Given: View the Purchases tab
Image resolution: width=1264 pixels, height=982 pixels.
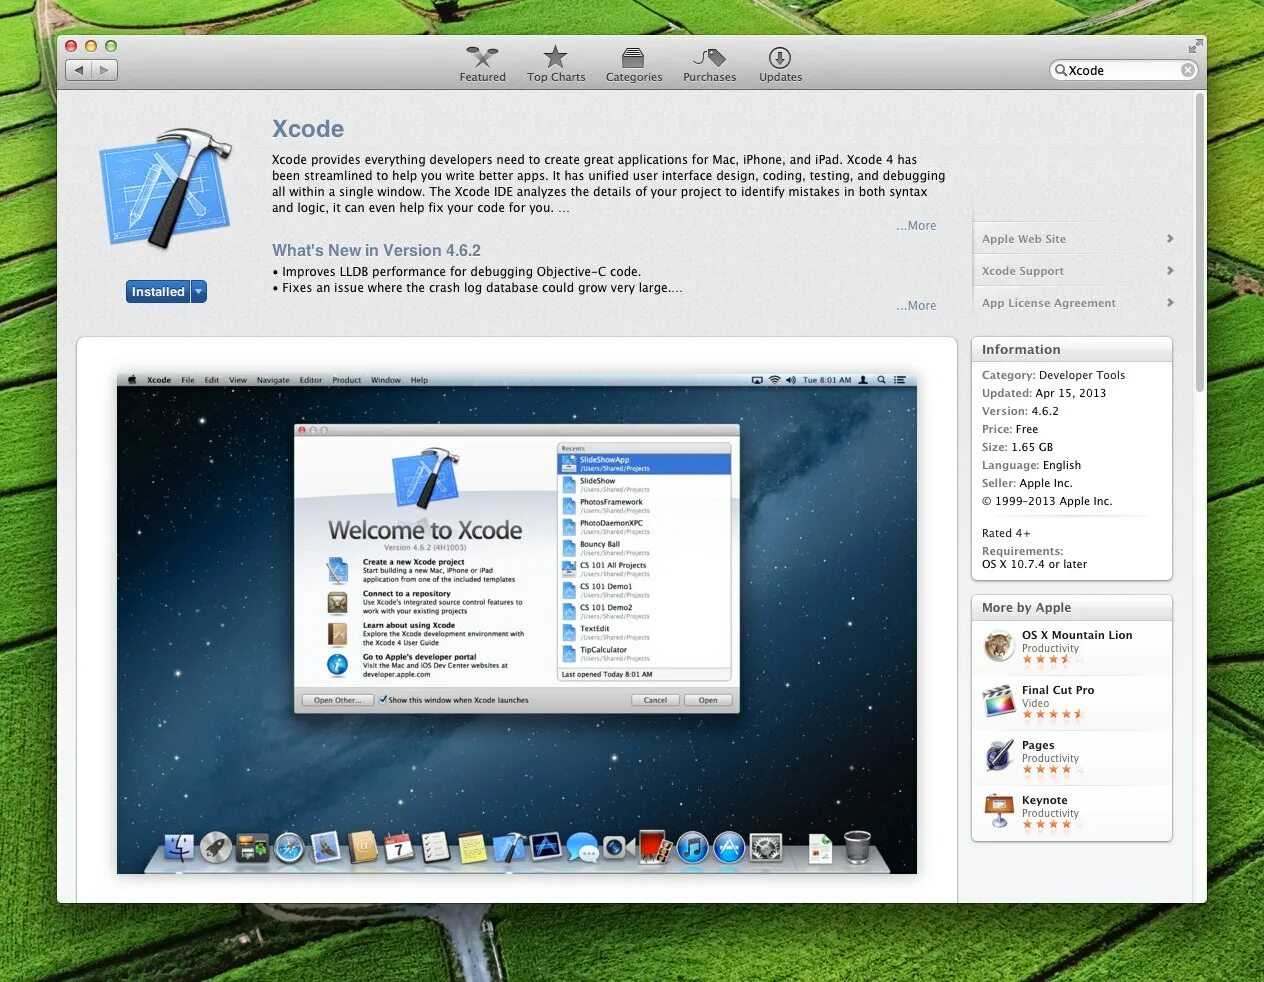Looking at the screenshot, I should pos(709,64).
